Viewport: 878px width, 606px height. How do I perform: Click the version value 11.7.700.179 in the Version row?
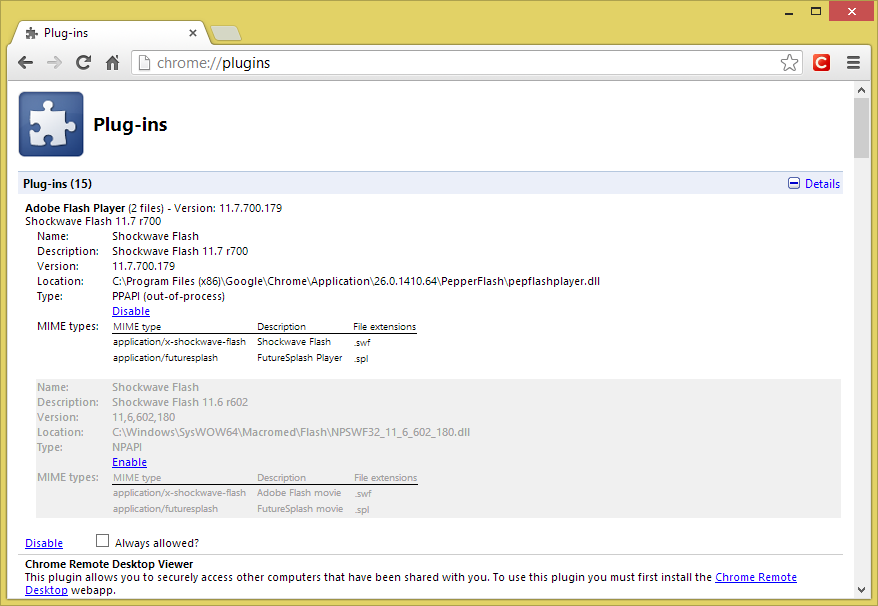(144, 266)
